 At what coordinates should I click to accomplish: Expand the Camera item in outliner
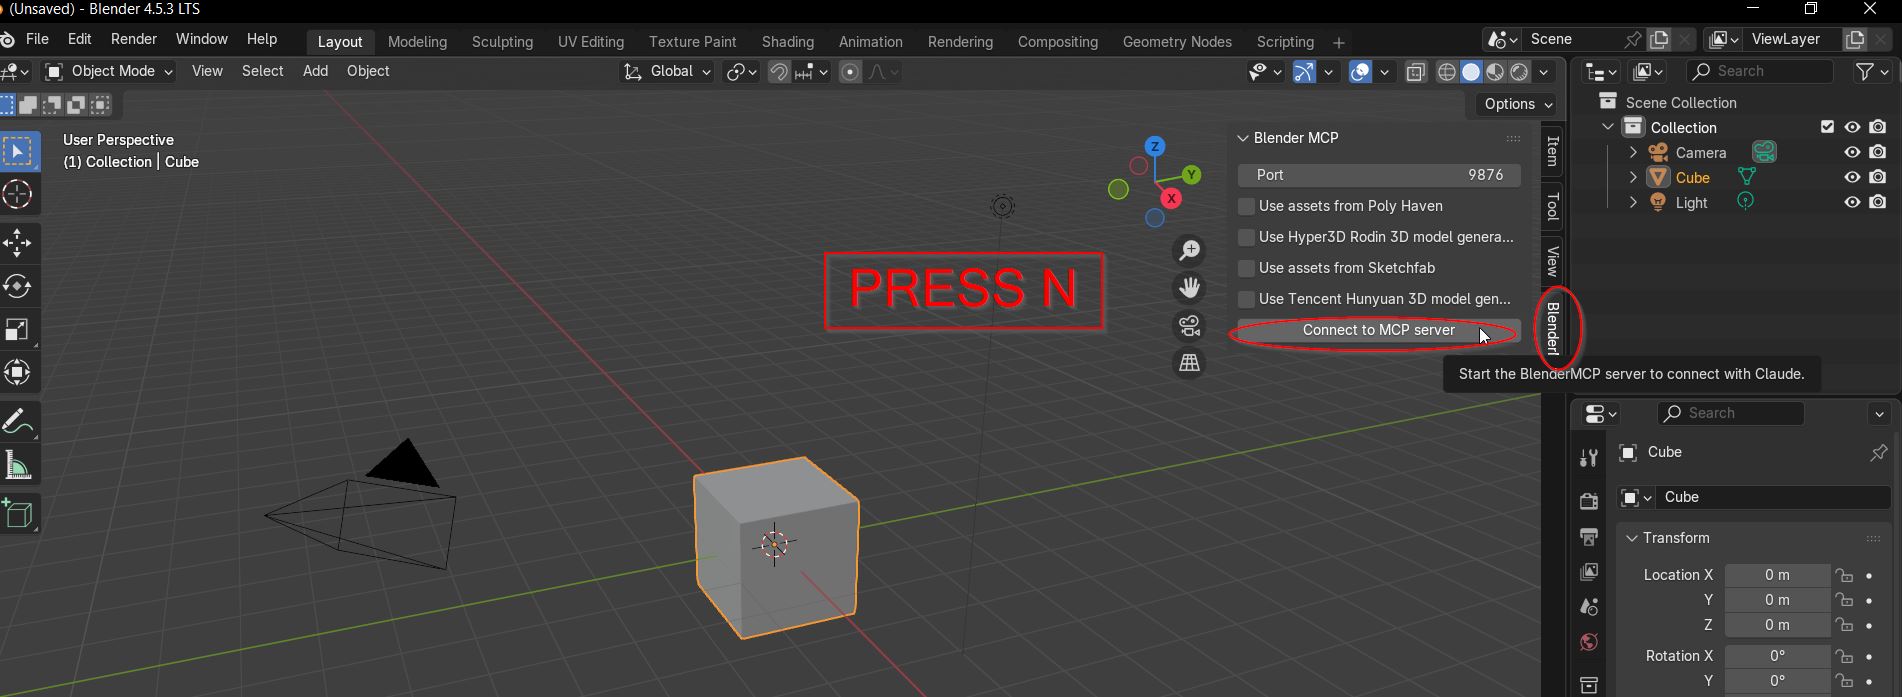click(x=1633, y=152)
